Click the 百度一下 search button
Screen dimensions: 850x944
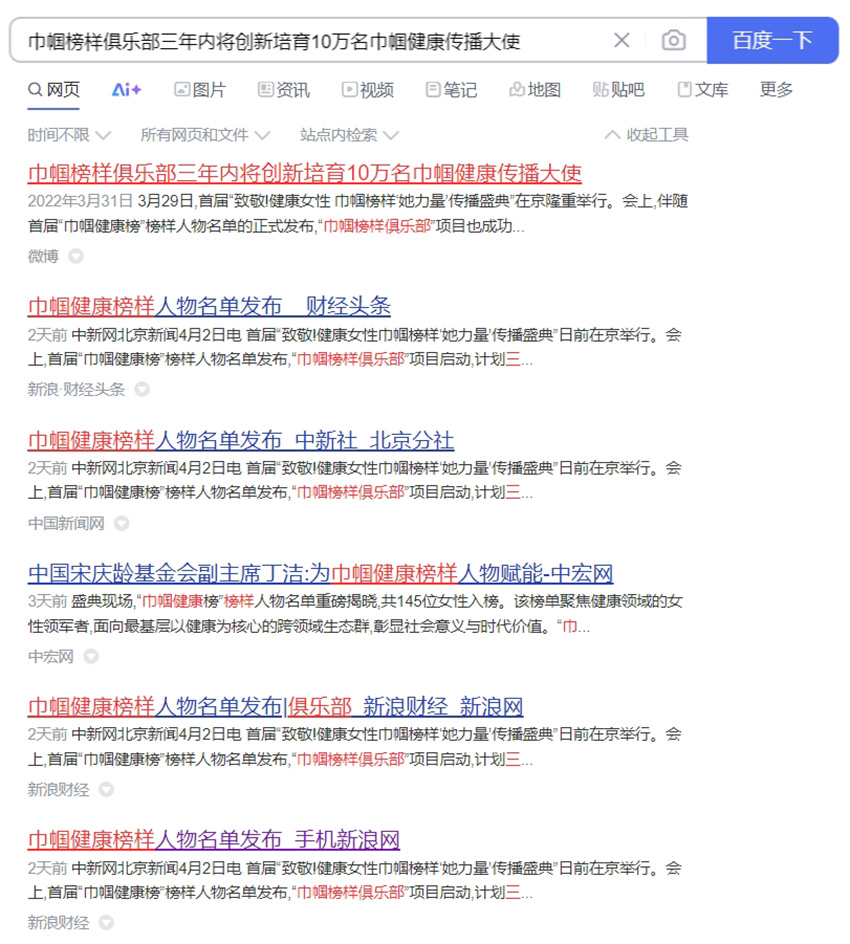pyautogui.click(x=772, y=40)
